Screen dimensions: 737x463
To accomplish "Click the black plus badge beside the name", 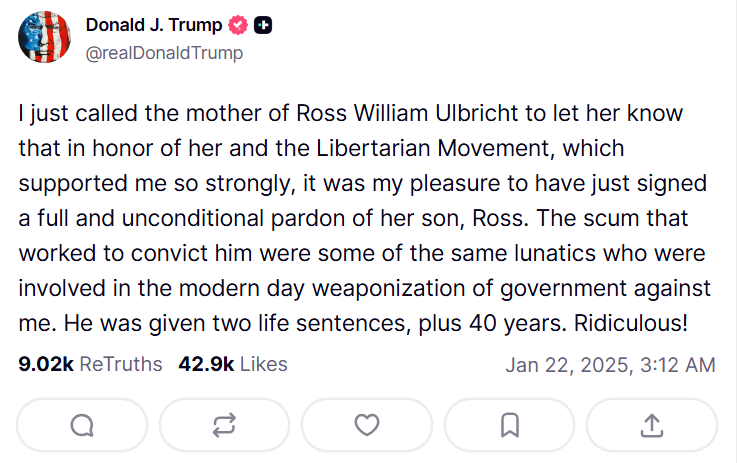I will pyautogui.click(x=263, y=24).
